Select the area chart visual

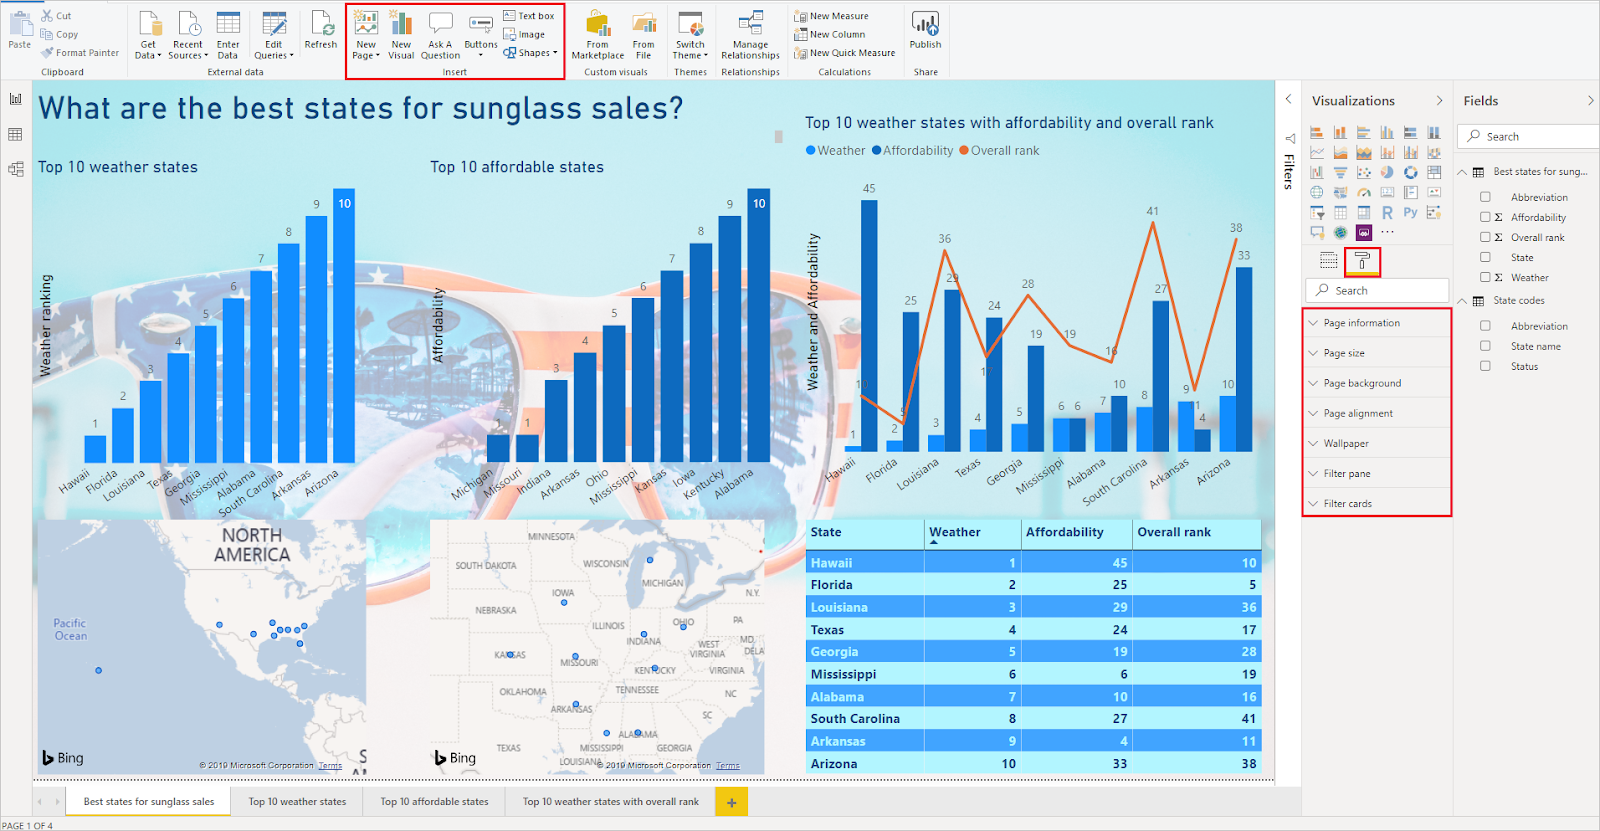point(1340,152)
